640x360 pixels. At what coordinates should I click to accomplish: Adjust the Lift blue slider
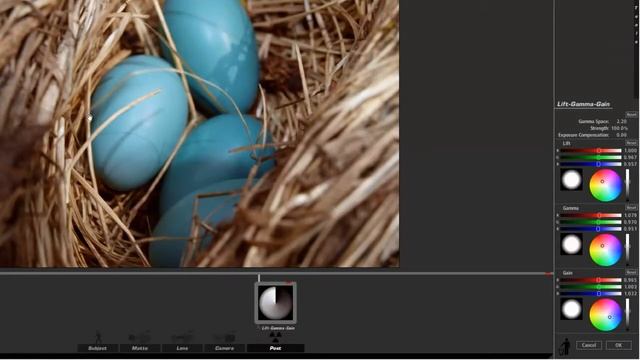[x=591, y=164]
